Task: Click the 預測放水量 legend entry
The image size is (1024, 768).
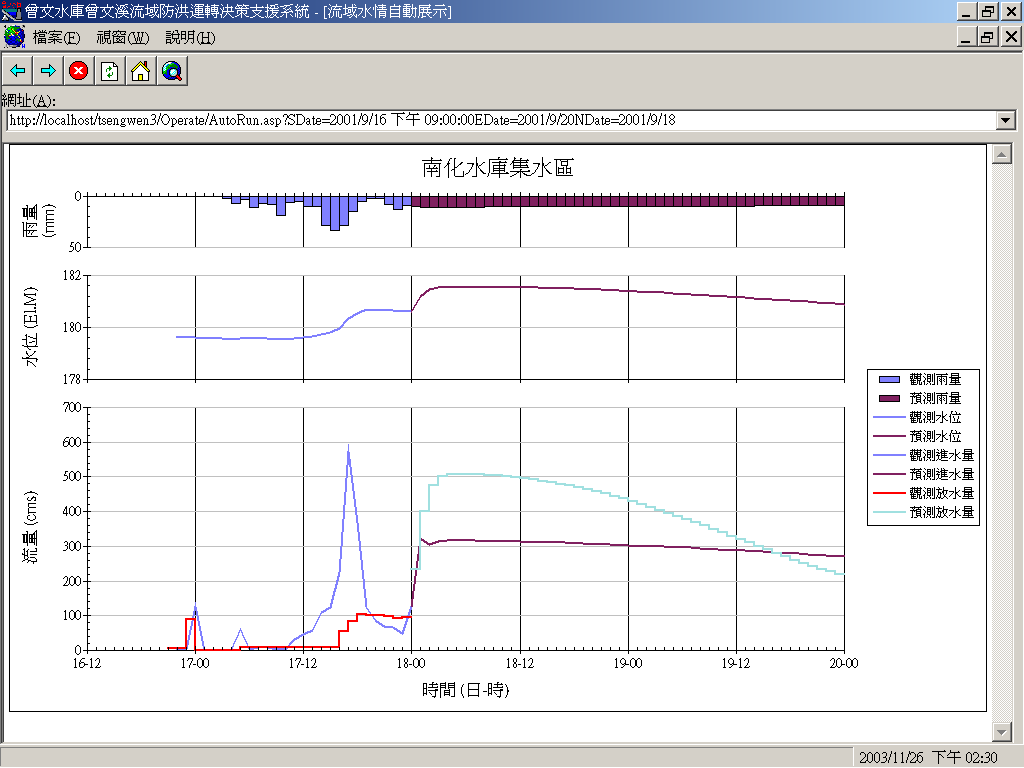Action: pos(924,512)
